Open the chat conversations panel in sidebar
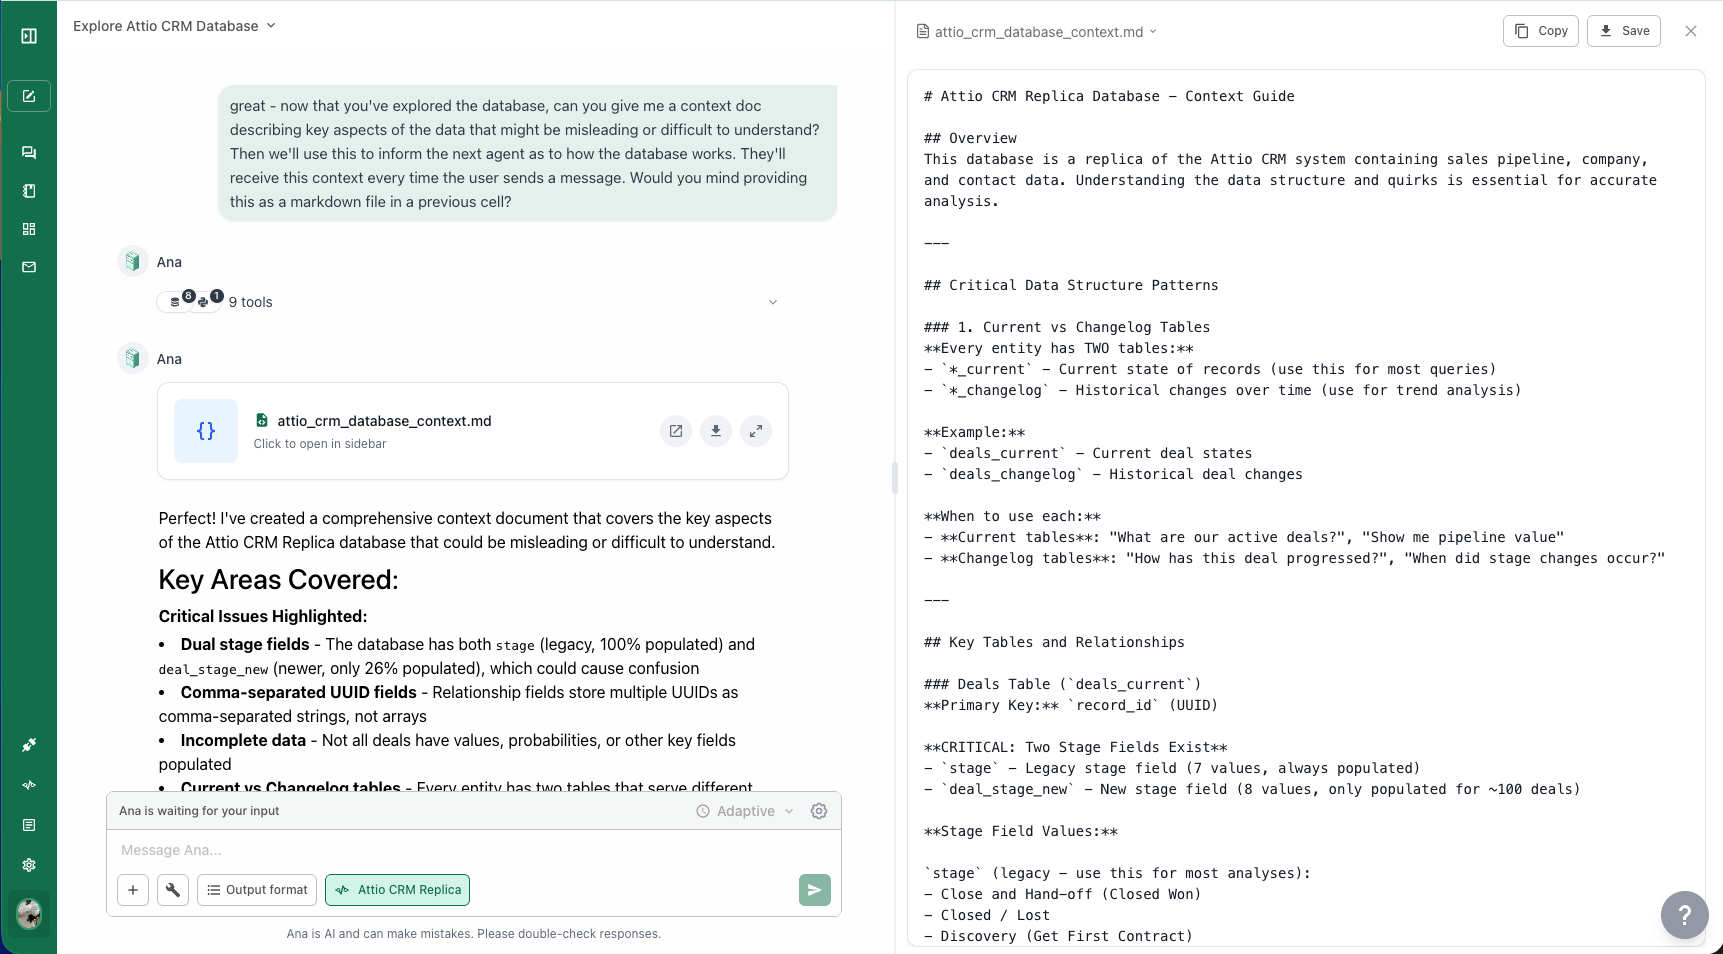 [28, 152]
